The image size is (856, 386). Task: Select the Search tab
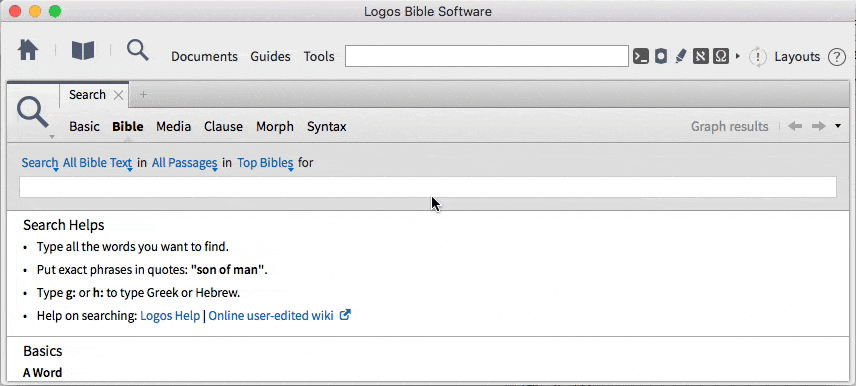point(87,95)
